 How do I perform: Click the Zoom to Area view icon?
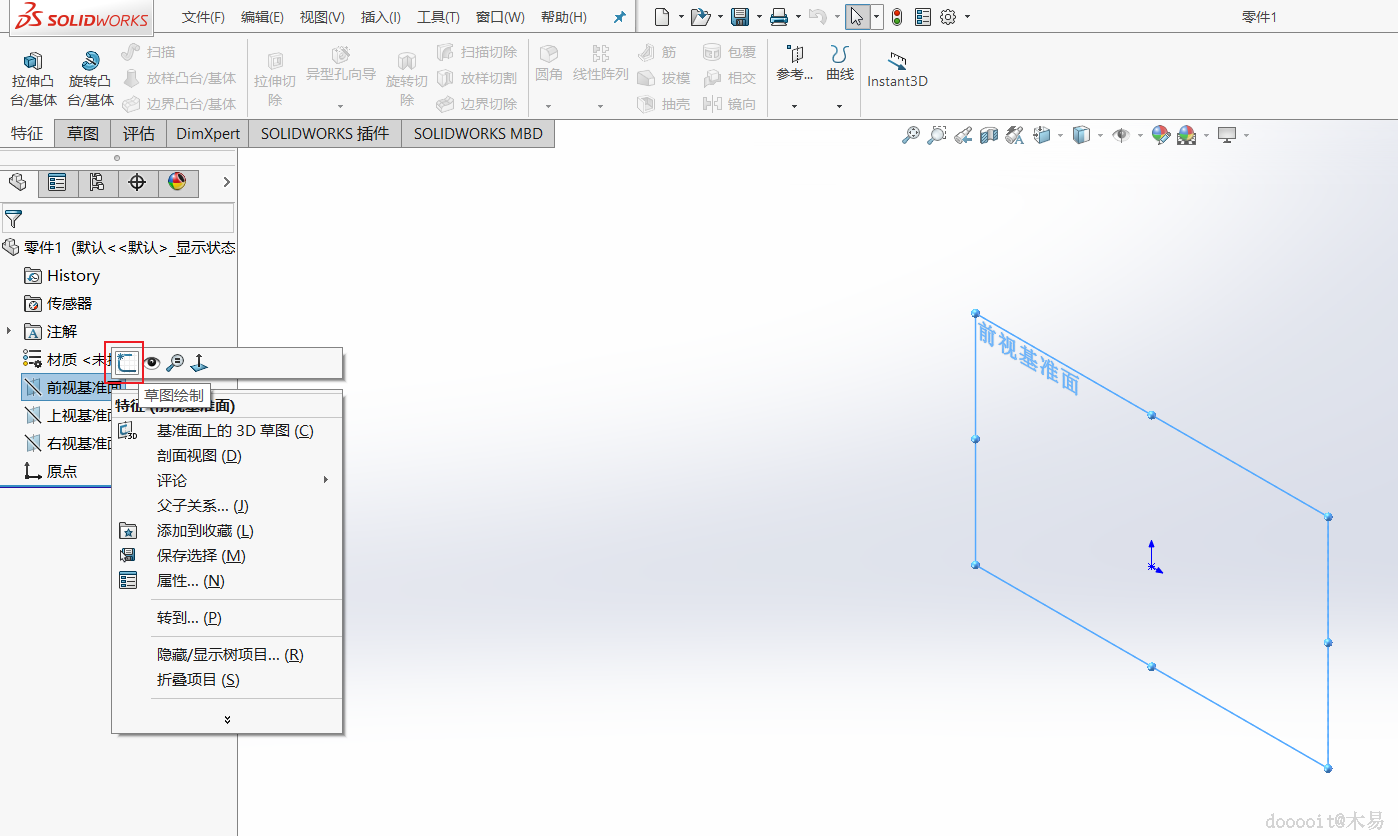[x=936, y=135]
